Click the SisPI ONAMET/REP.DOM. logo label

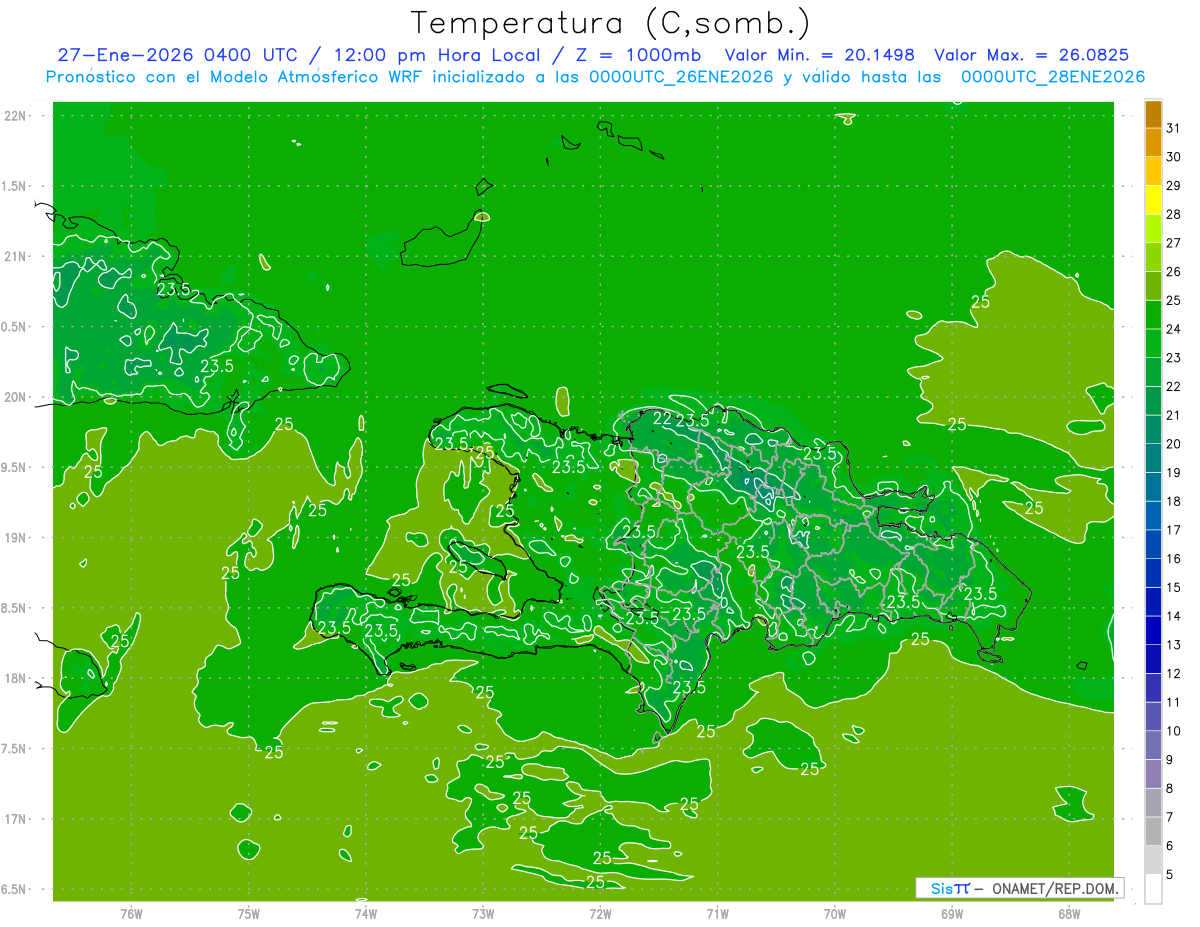click(1019, 888)
